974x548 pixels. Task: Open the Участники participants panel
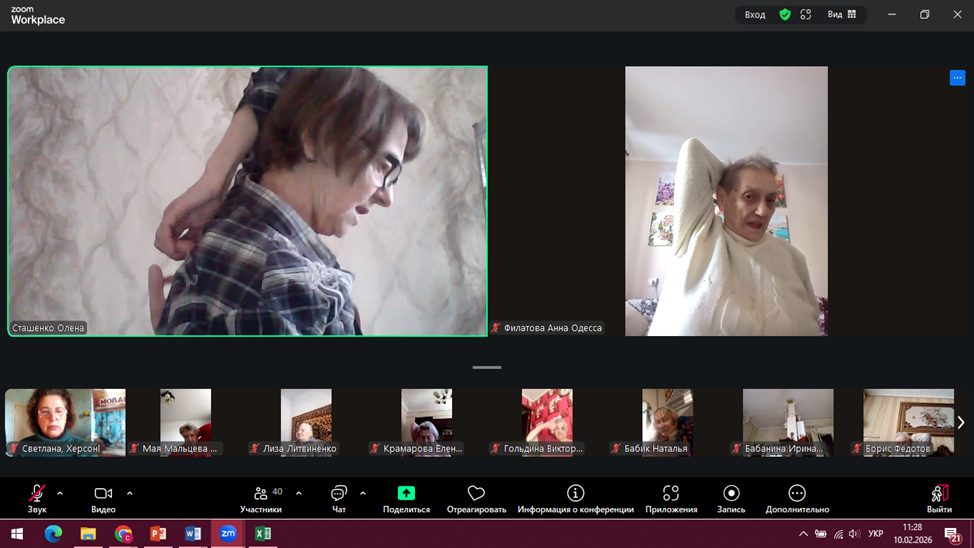click(262, 497)
